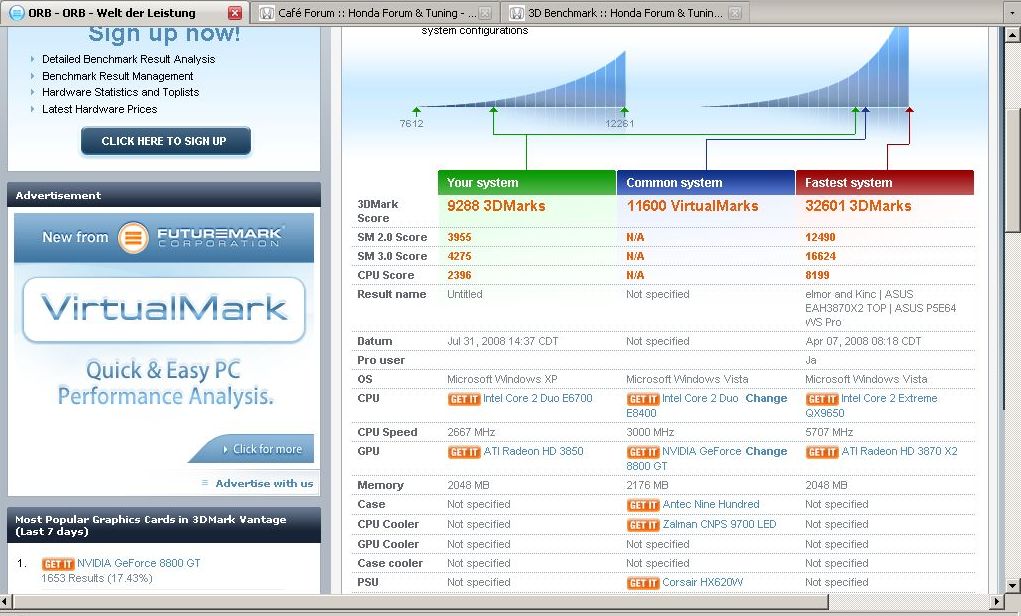Click the "Latest Hardware Prices" bullet text
1021x616 pixels.
(100, 109)
